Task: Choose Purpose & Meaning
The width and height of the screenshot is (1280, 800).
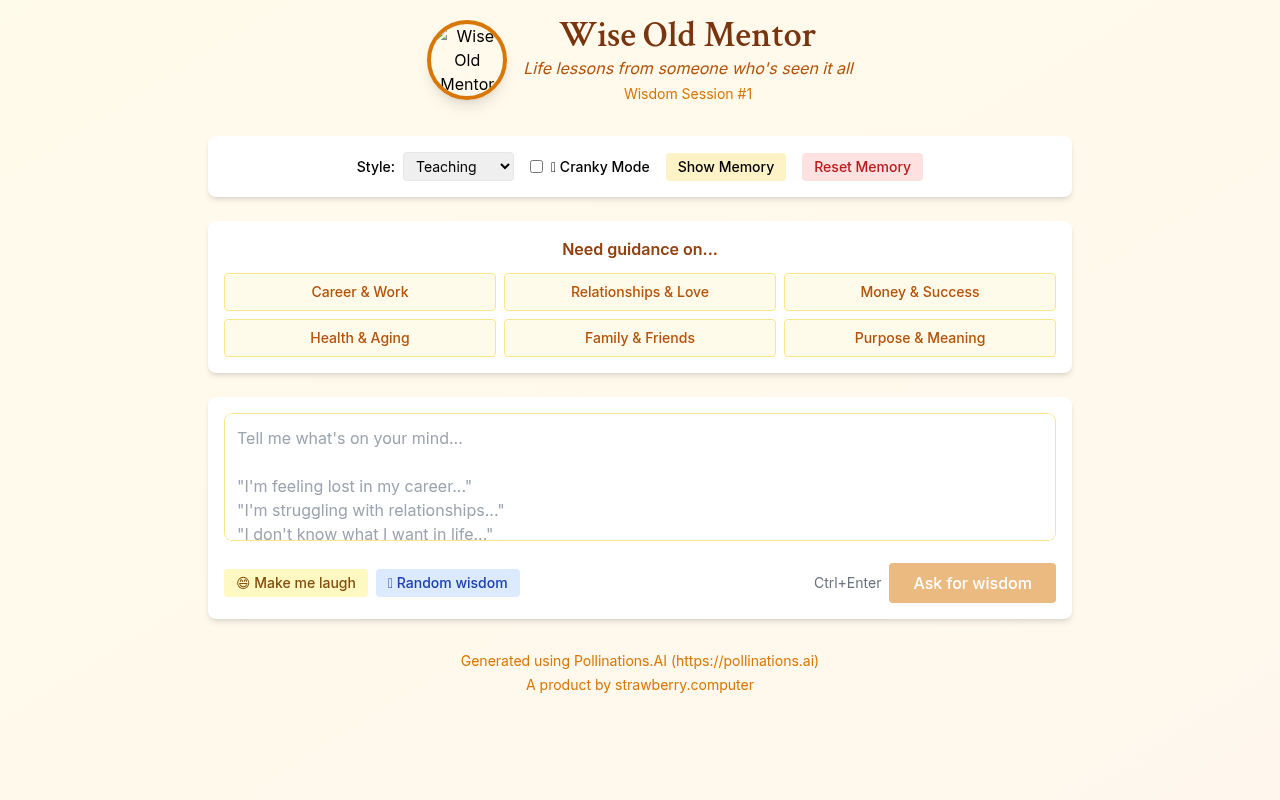Action: point(919,338)
